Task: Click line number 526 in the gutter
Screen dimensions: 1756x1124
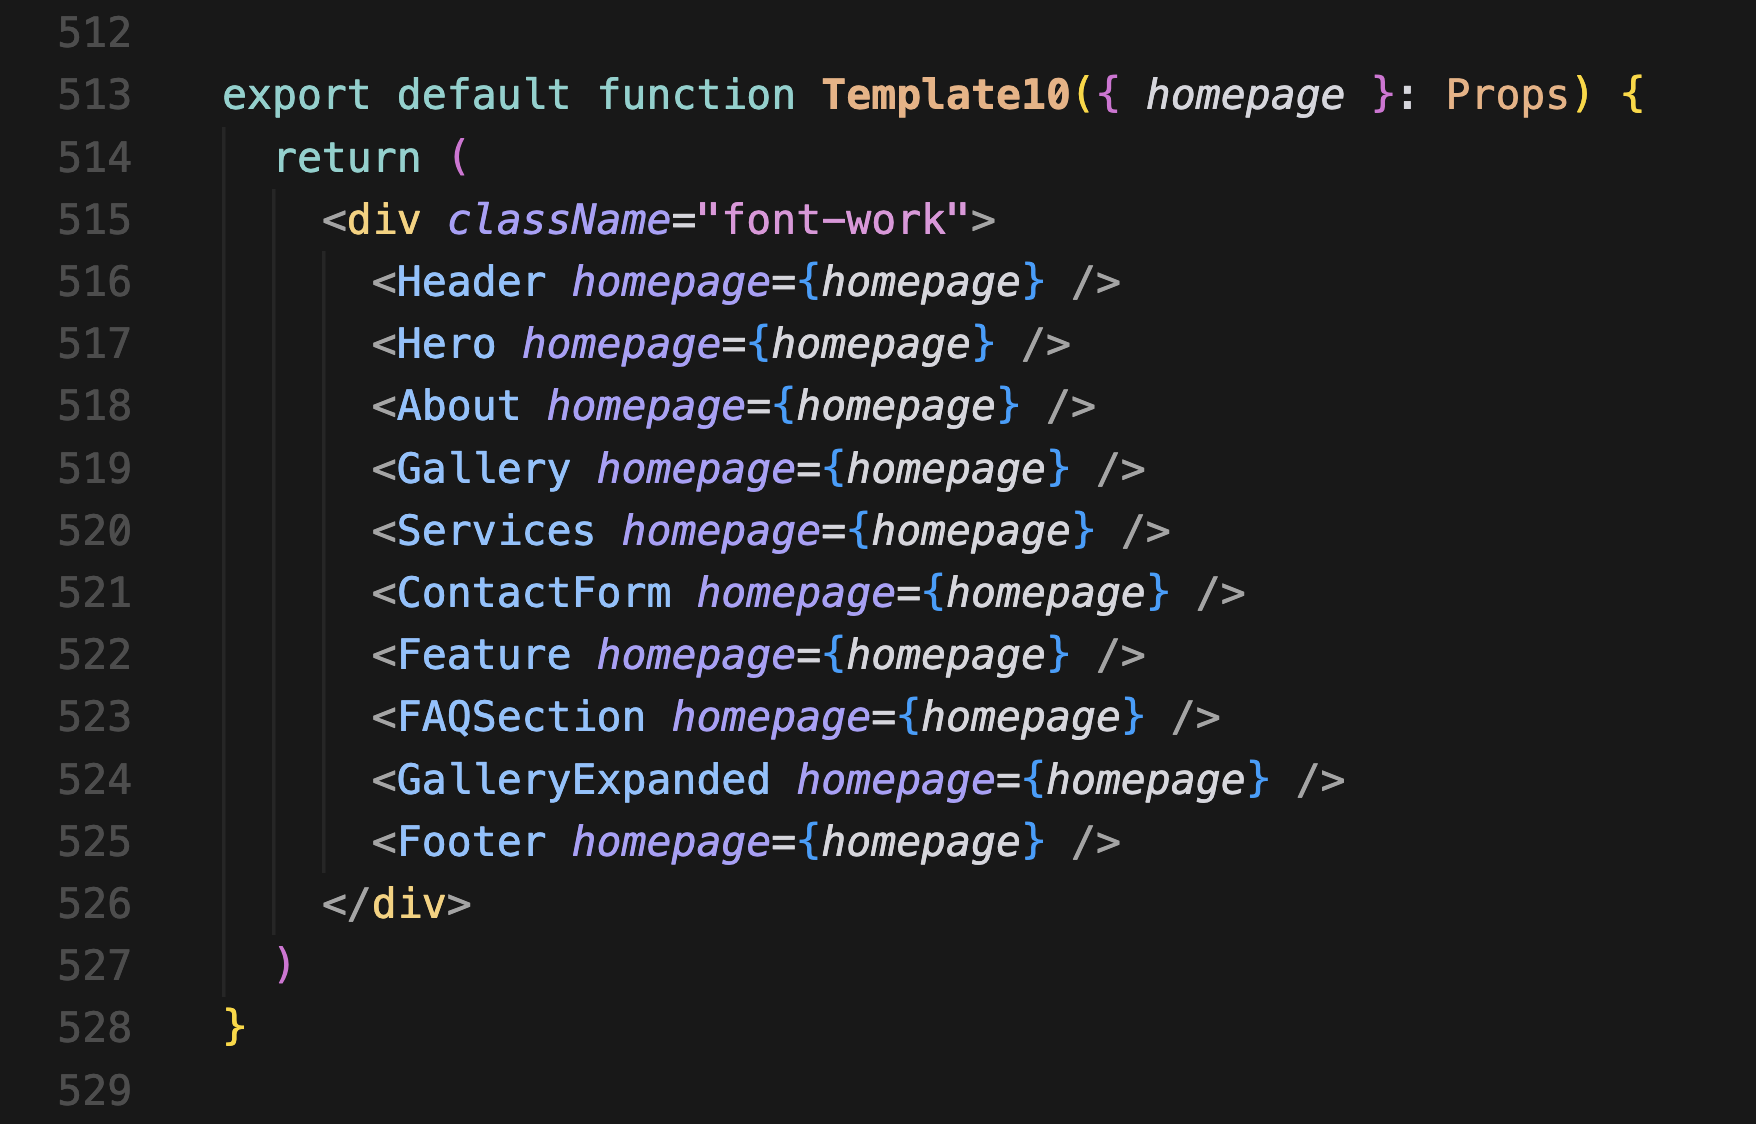Action: 94,904
